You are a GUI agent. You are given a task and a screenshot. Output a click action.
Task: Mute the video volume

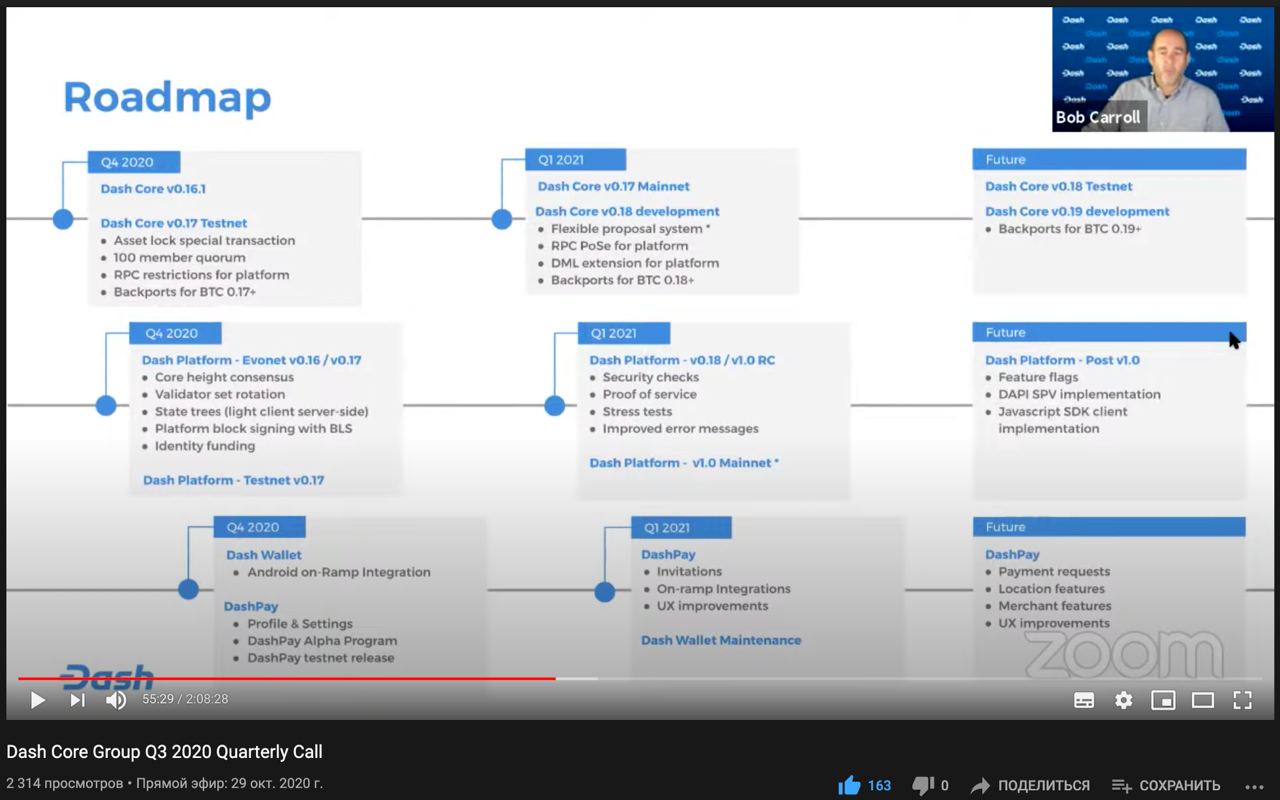[116, 700]
